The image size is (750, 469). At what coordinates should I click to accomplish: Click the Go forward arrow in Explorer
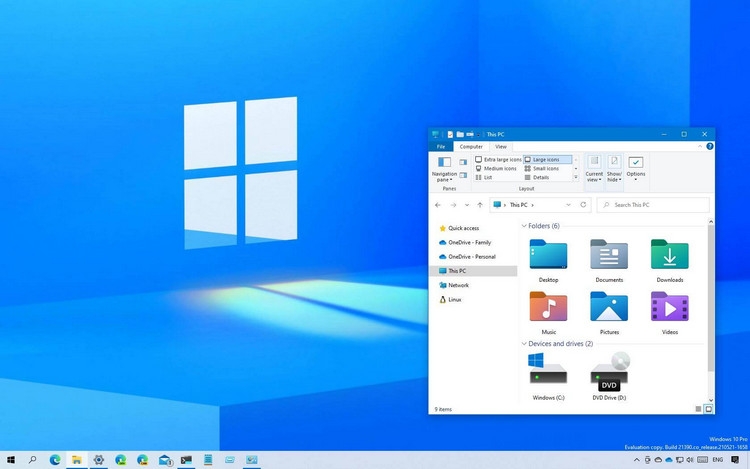point(453,205)
